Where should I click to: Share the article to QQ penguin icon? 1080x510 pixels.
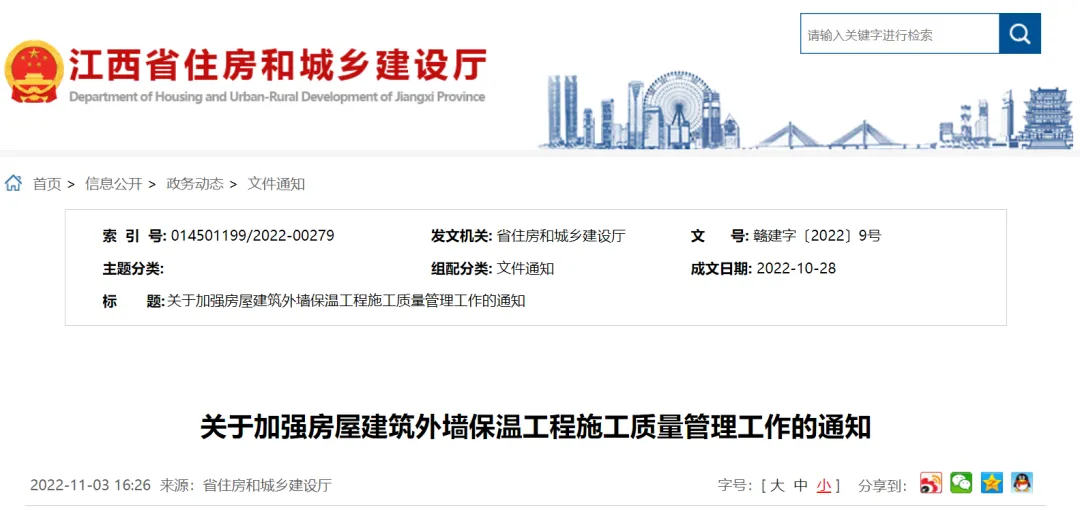coord(1022,483)
